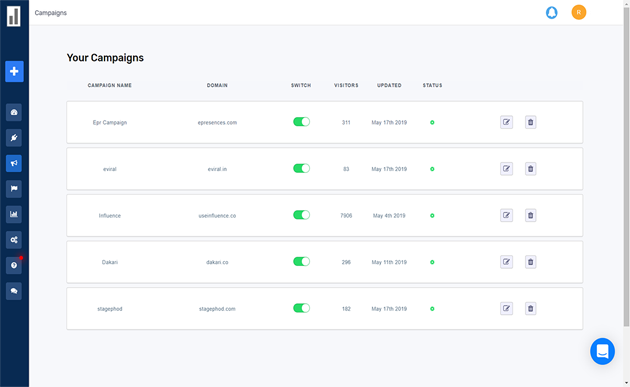Toggle the Dakari campaign switch
630x387 pixels.
(301, 262)
